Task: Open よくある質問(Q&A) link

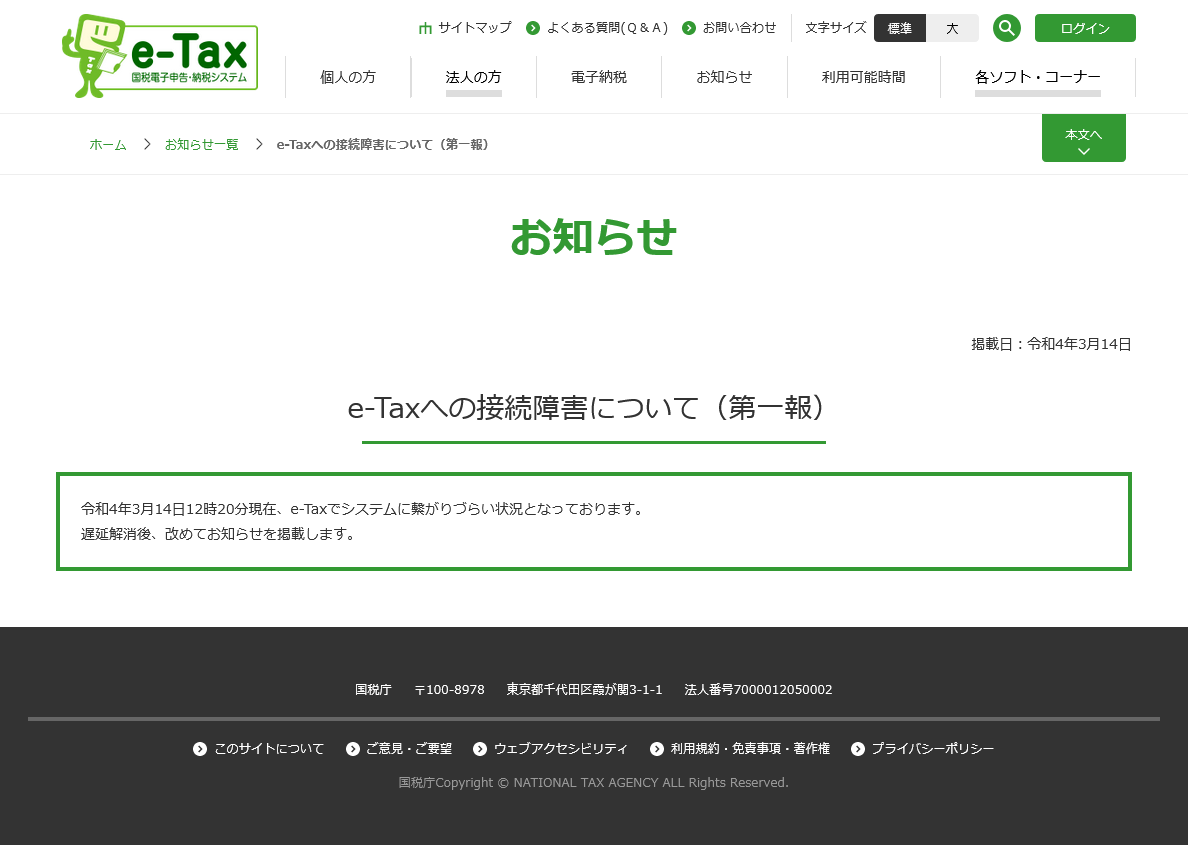Action: point(606,28)
